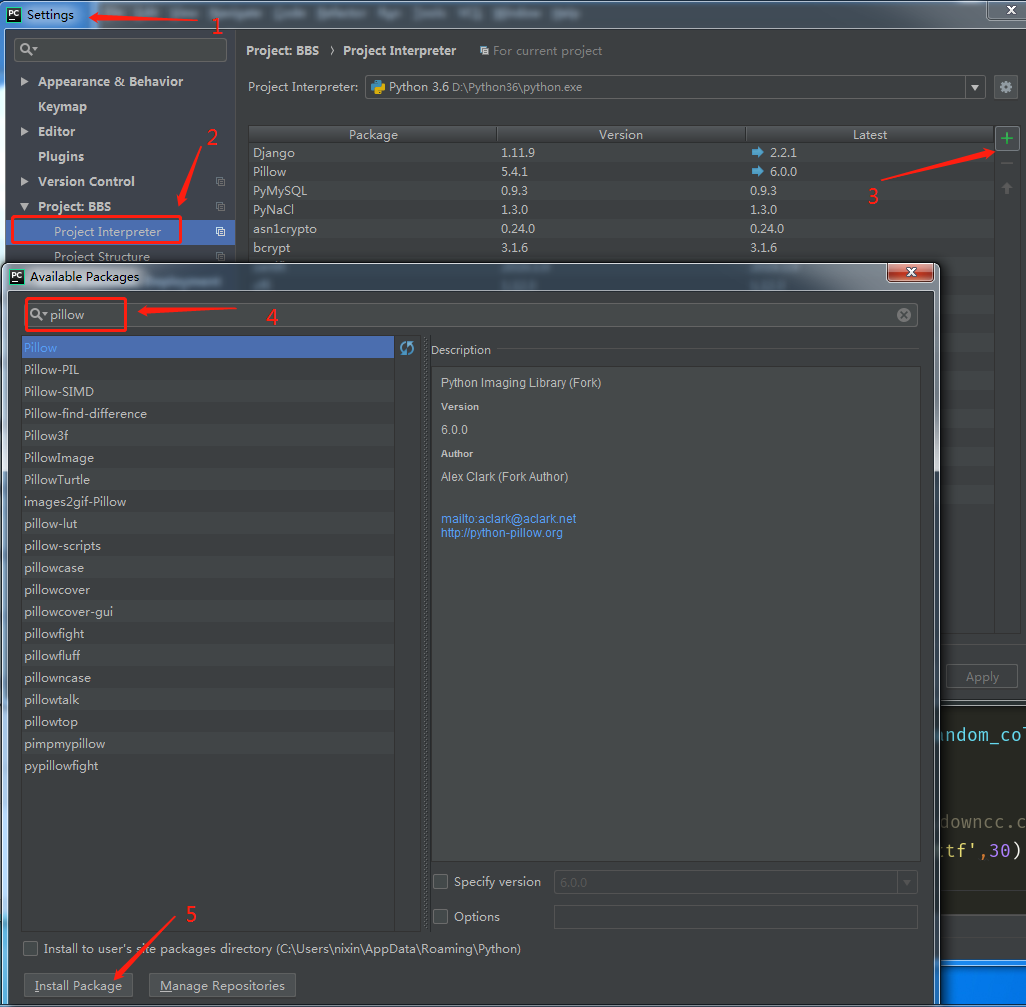
Task: Toggle install to user's site packages directory
Action: coord(30,949)
